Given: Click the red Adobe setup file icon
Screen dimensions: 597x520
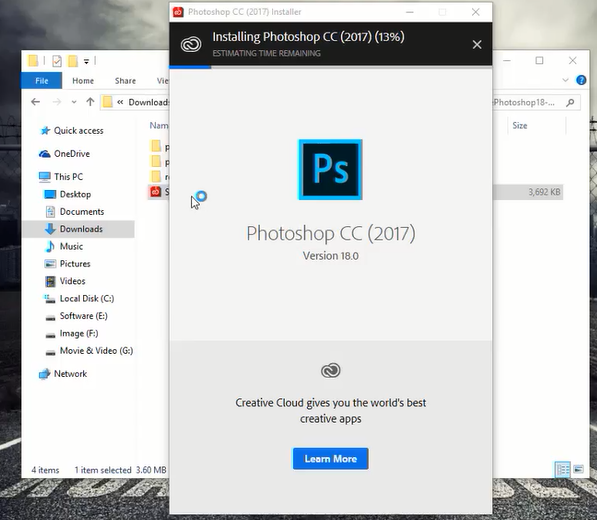Looking at the screenshot, I should tap(155, 191).
